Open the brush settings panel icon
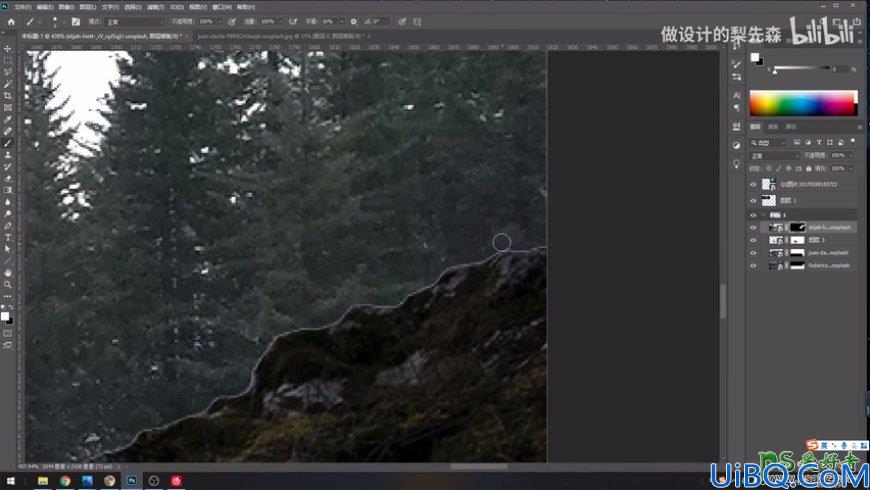Image resolution: width=870 pixels, height=490 pixels. click(75, 22)
